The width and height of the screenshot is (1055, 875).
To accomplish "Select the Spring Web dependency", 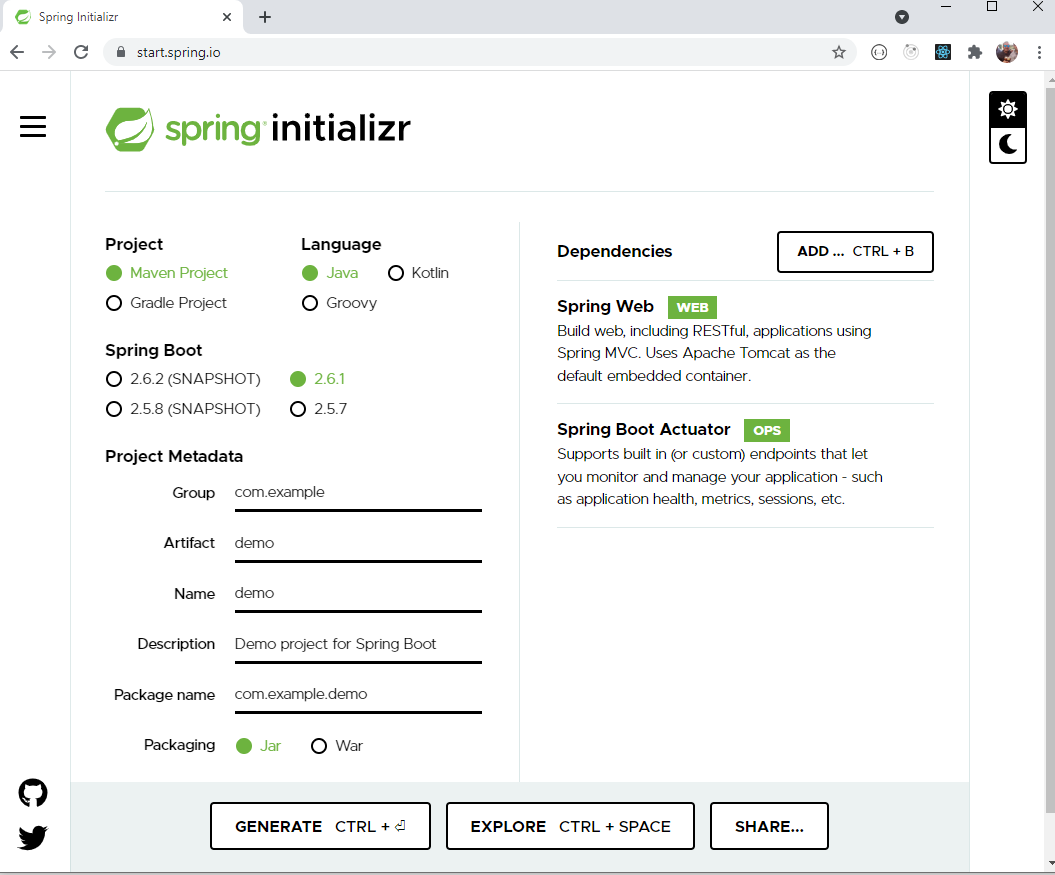I will point(745,342).
